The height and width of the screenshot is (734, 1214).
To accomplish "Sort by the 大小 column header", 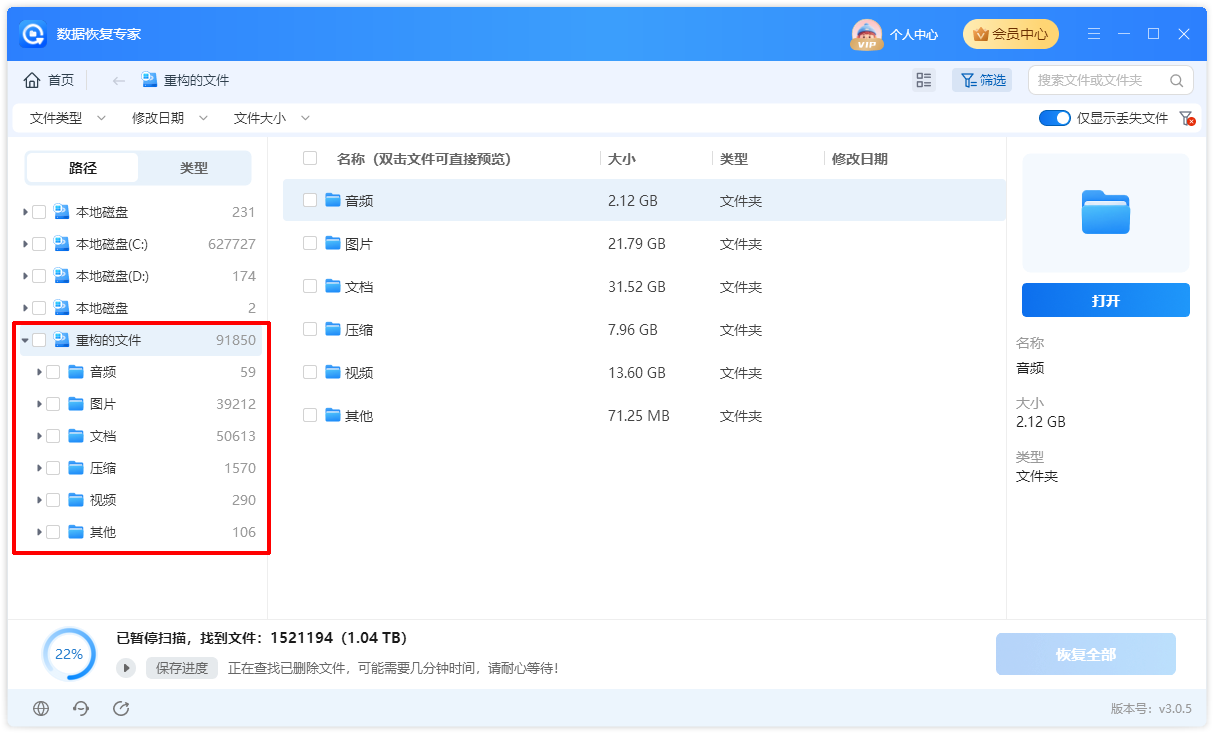I will [622, 159].
